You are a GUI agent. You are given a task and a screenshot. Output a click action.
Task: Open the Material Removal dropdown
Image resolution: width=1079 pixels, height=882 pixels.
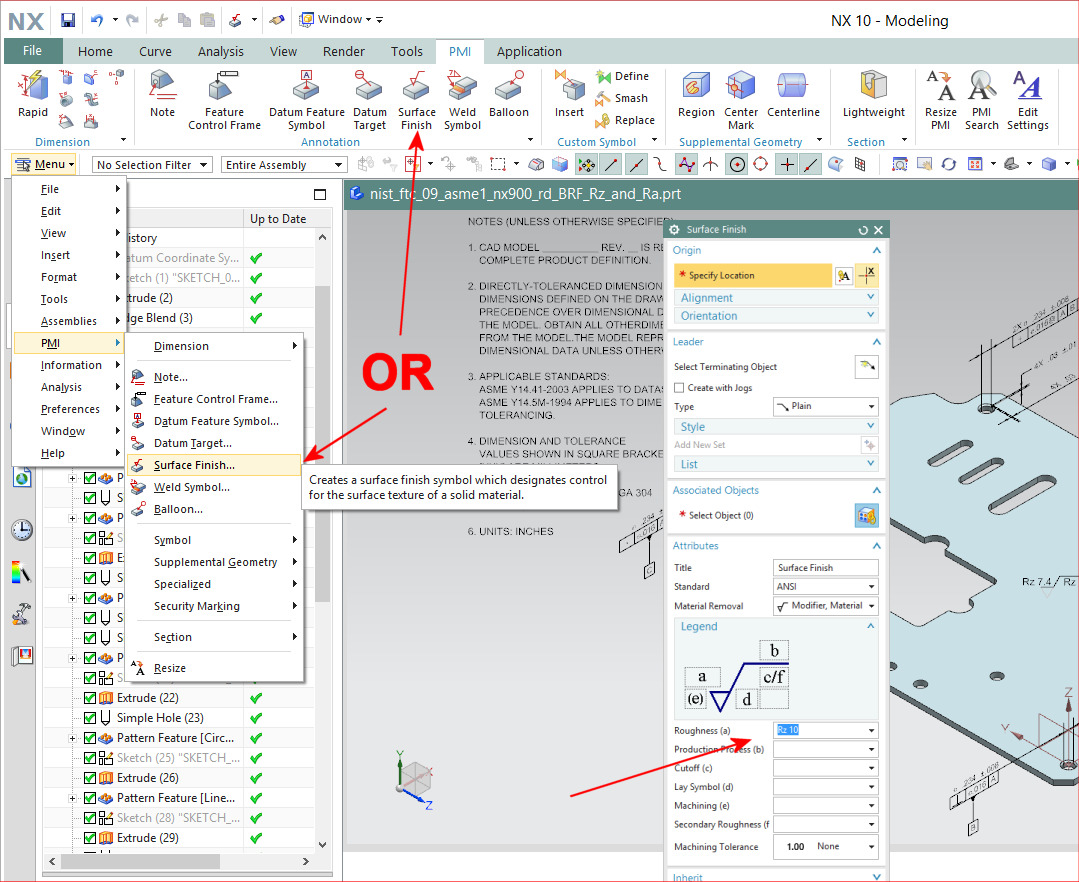(826, 606)
